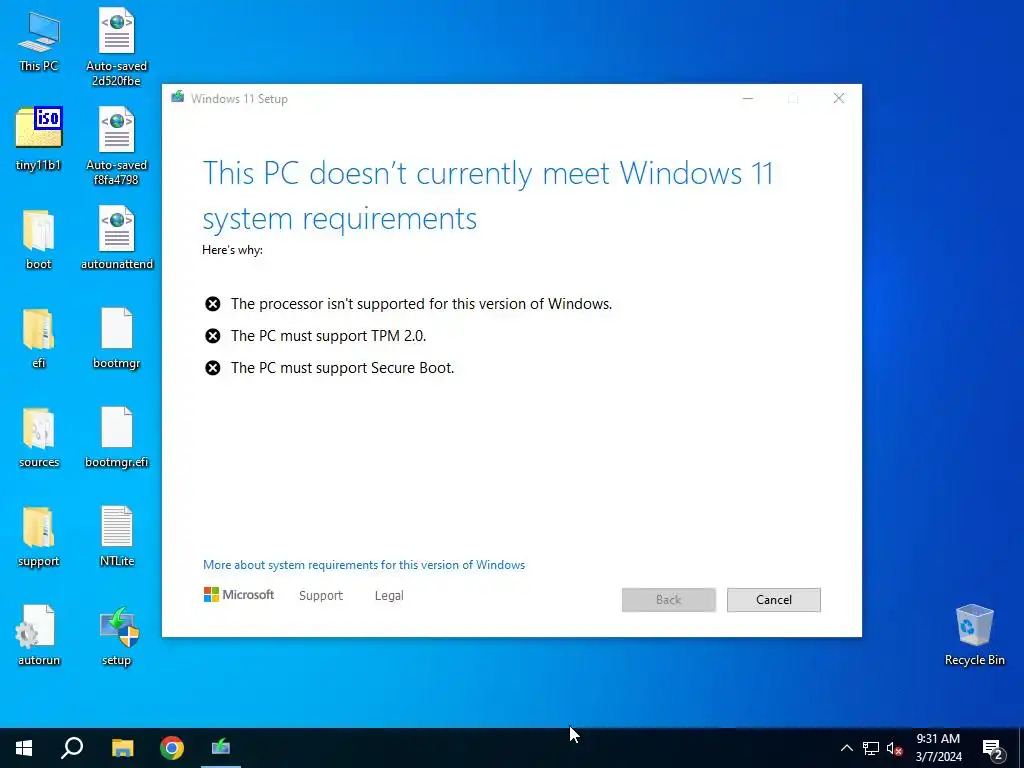
Task: Click Cancel in Windows 11 Setup
Action: coord(774,600)
